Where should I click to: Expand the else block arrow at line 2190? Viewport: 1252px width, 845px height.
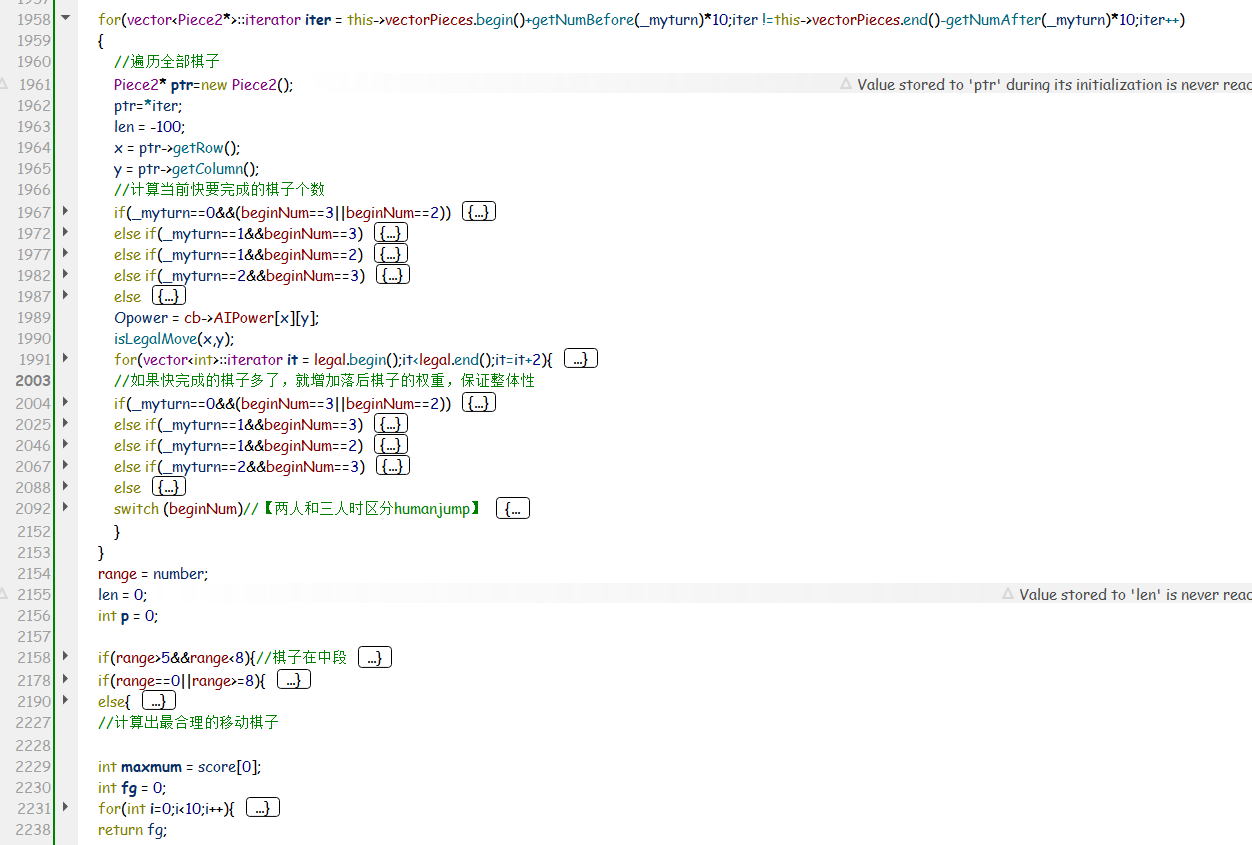tap(66, 700)
